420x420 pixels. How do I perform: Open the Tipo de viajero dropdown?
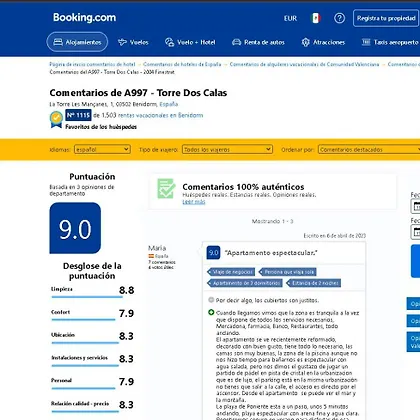[227, 149]
